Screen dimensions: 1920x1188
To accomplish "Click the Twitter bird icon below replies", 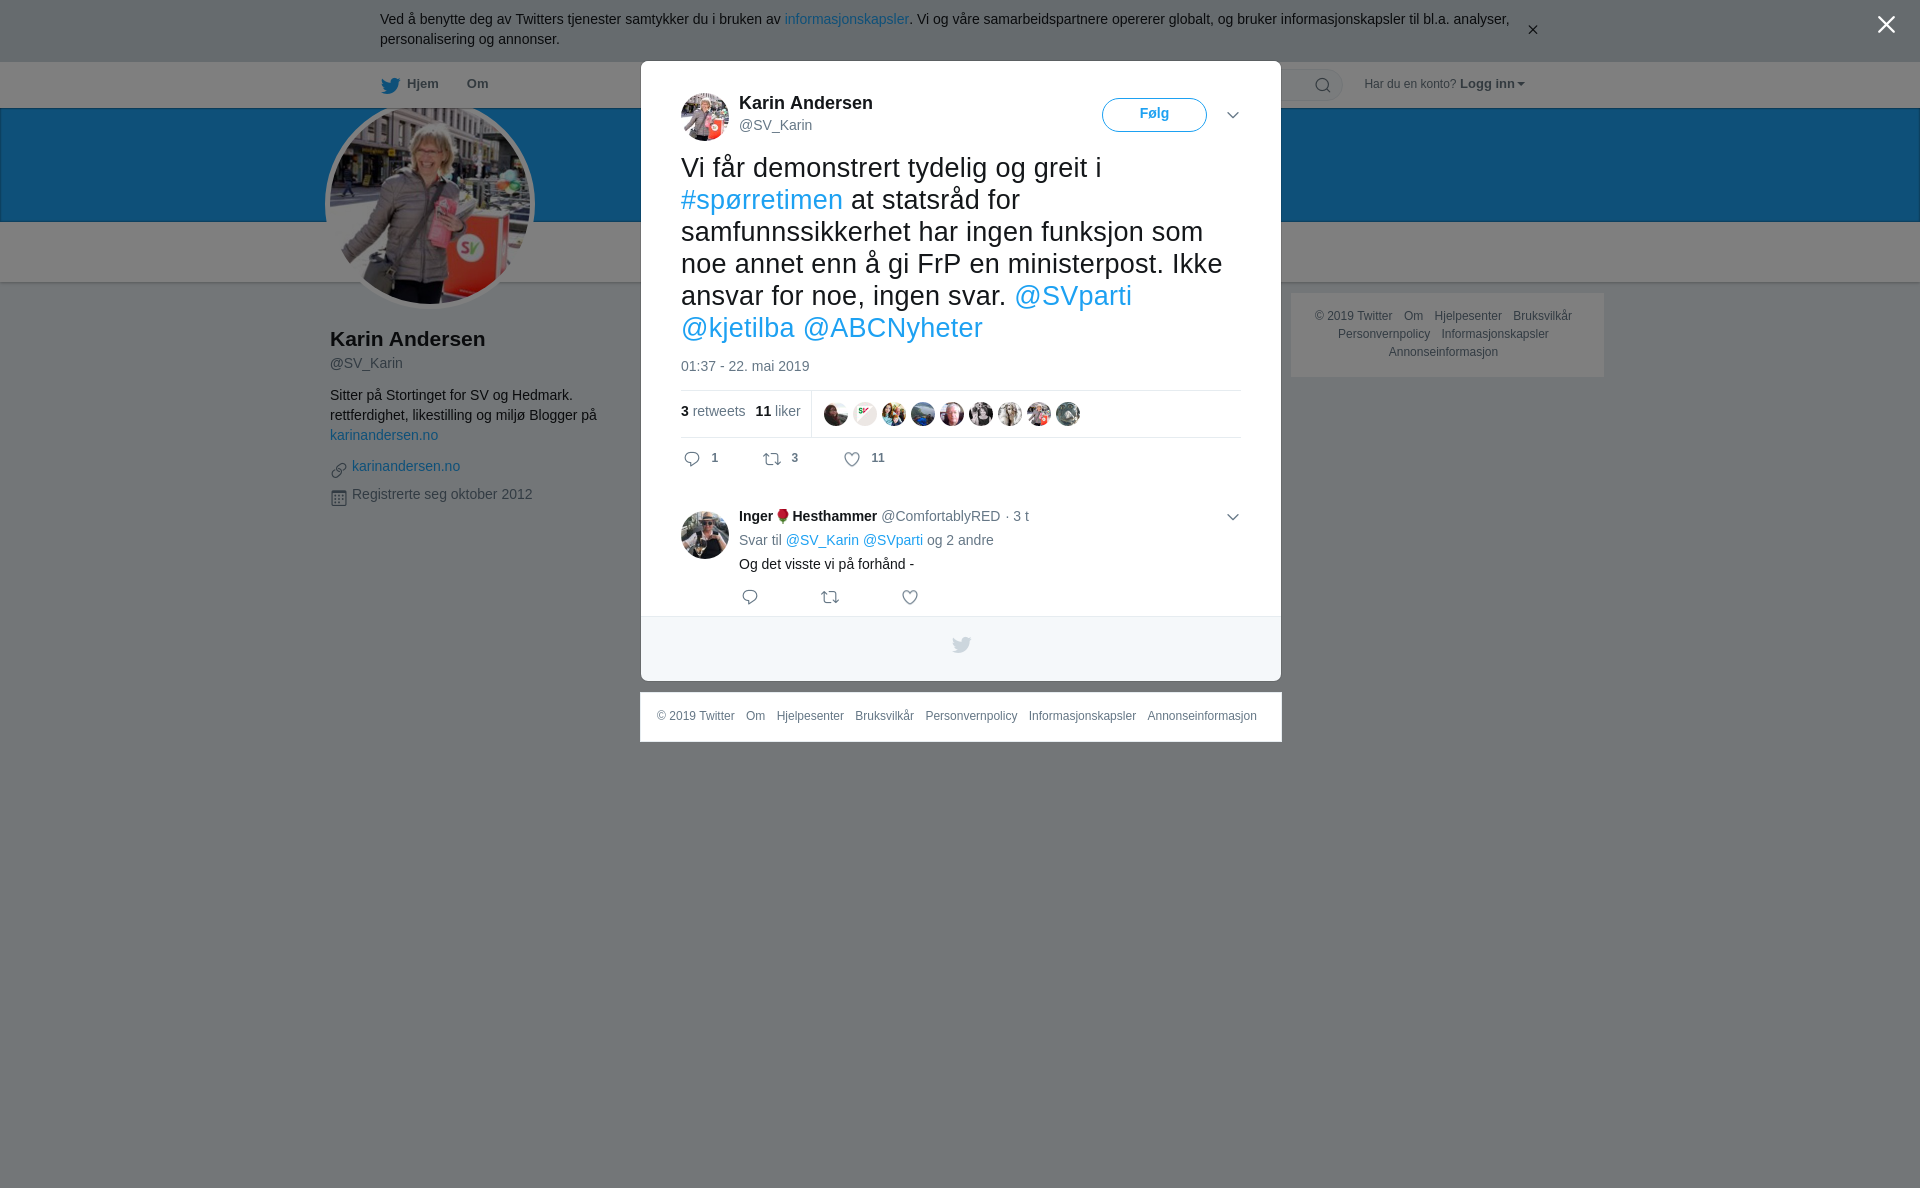I will pos(961,645).
